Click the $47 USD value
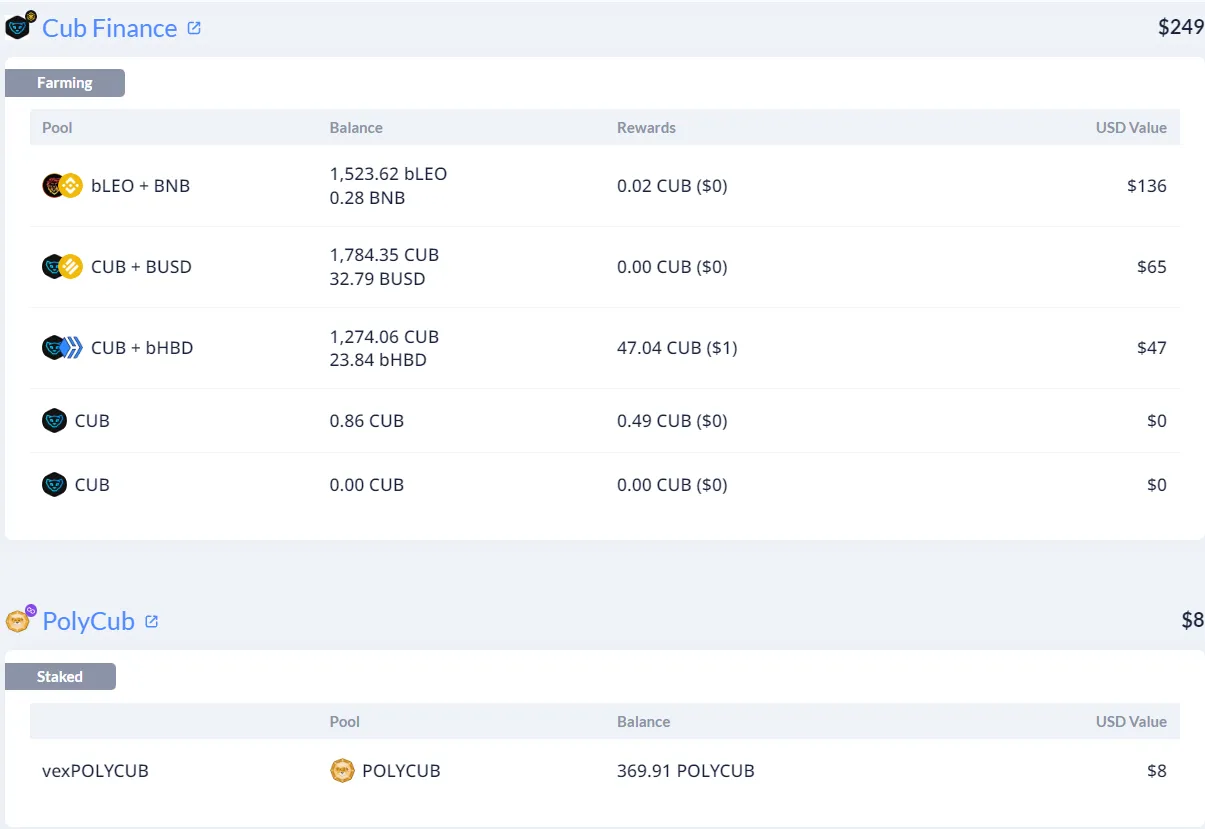Image resolution: width=1205 pixels, height=829 pixels. (1152, 348)
